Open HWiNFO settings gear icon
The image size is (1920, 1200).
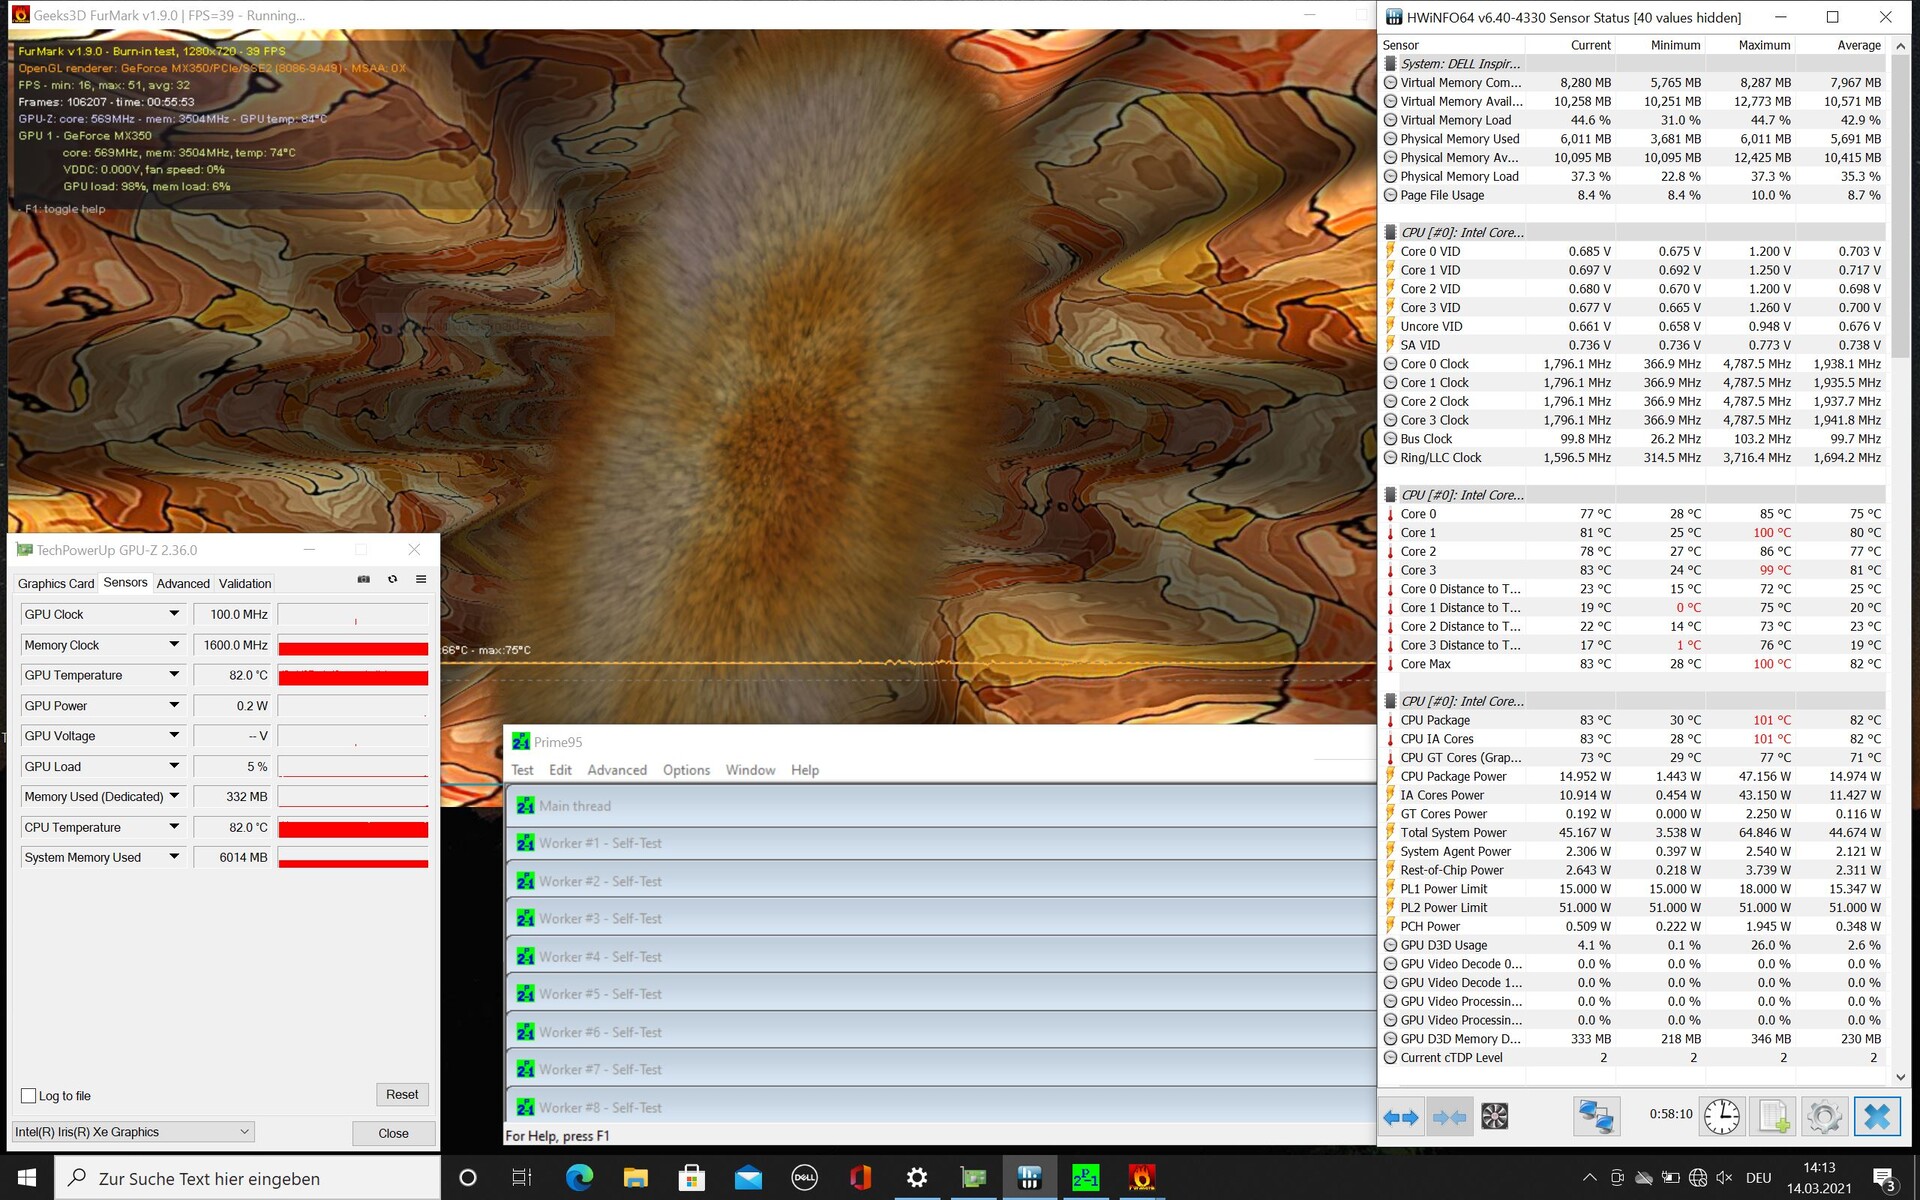[1823, 1116]
